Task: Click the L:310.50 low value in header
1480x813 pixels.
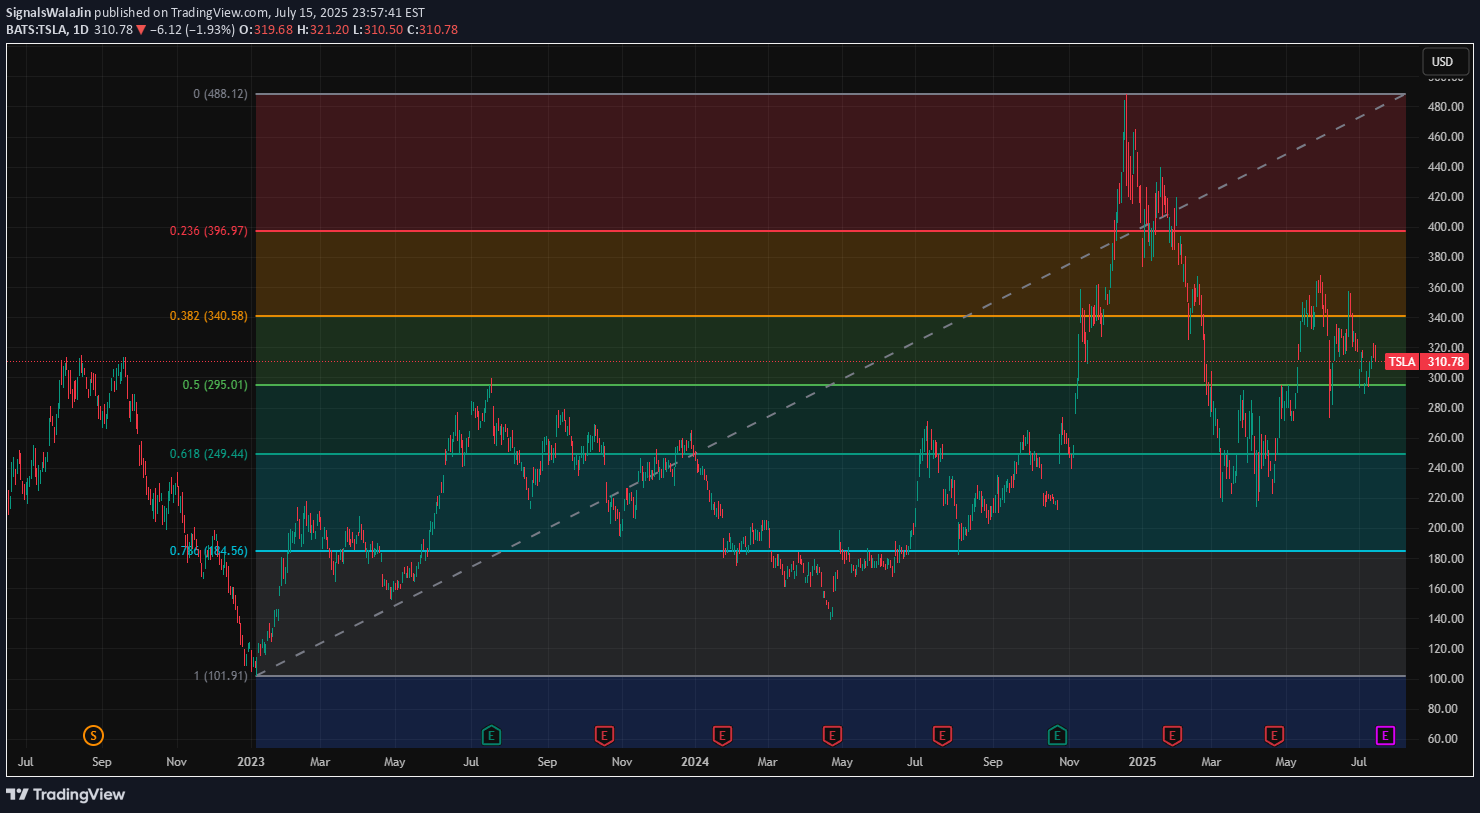Action: pos(378,30)
